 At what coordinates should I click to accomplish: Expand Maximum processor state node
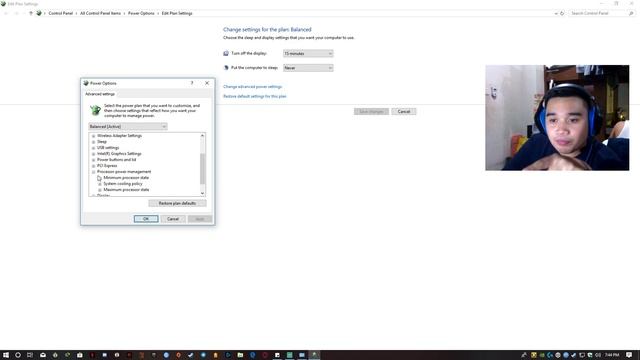point(100,190)
